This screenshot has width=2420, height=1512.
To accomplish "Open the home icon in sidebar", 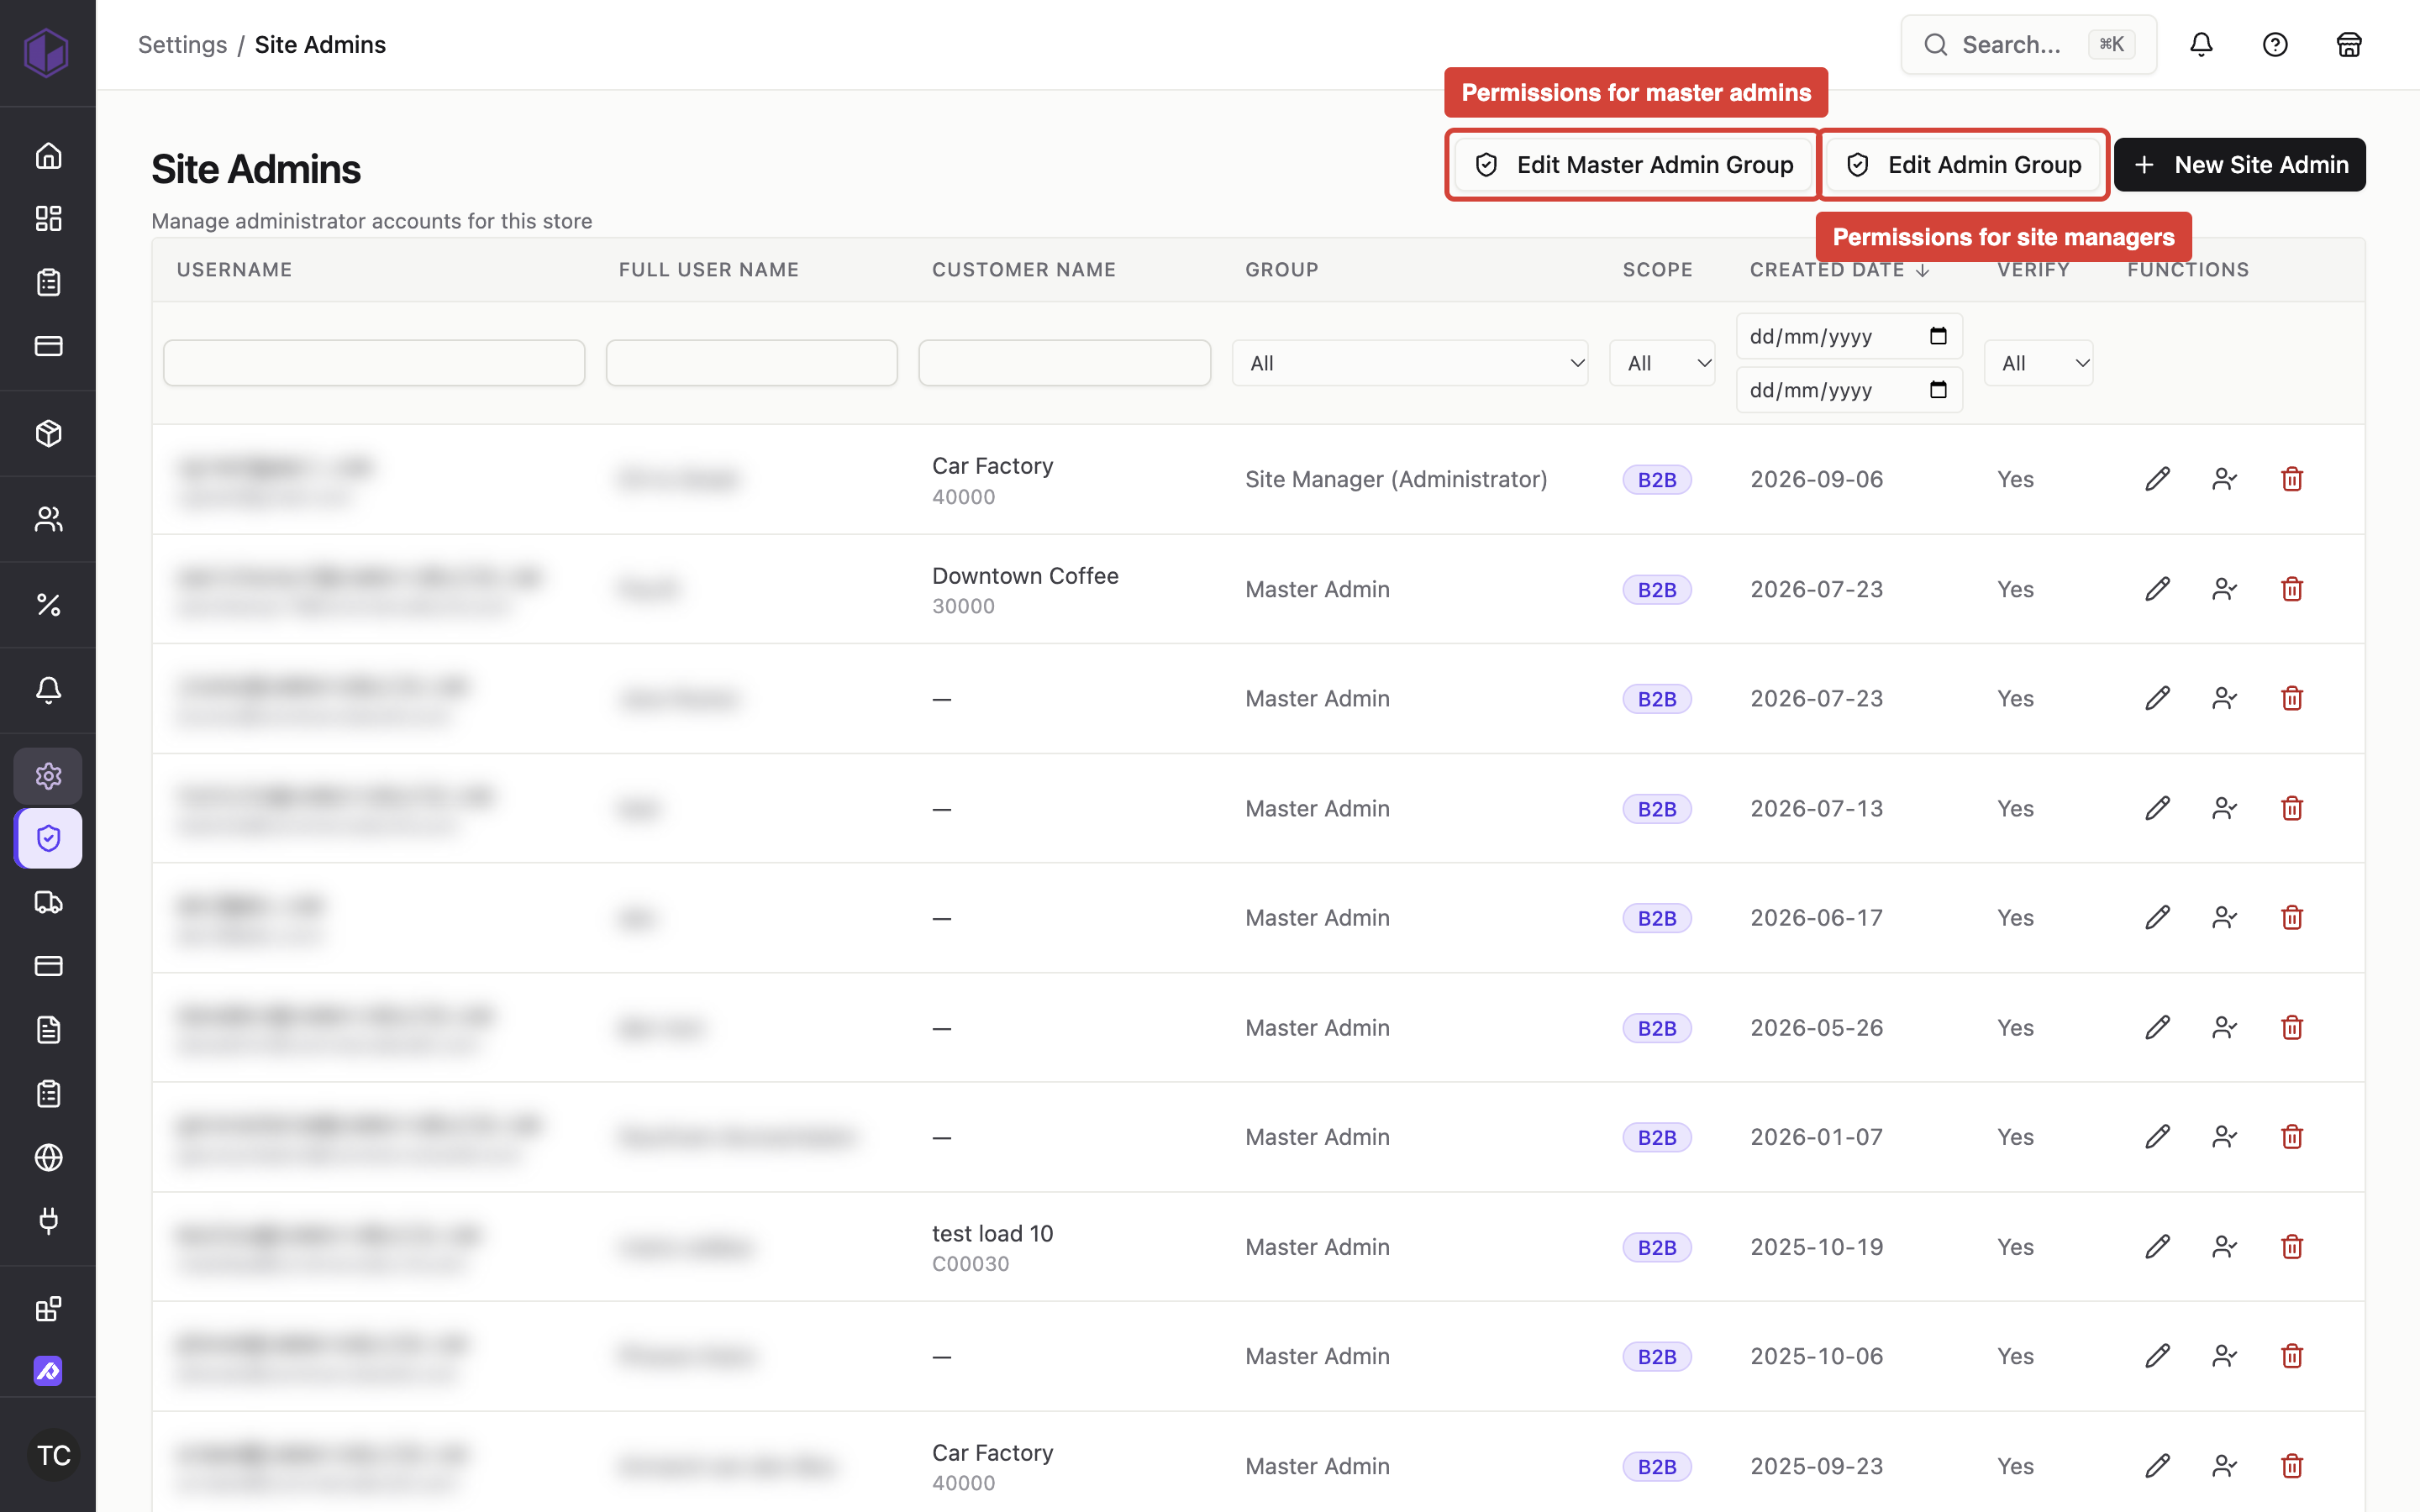I will [48, 155].
